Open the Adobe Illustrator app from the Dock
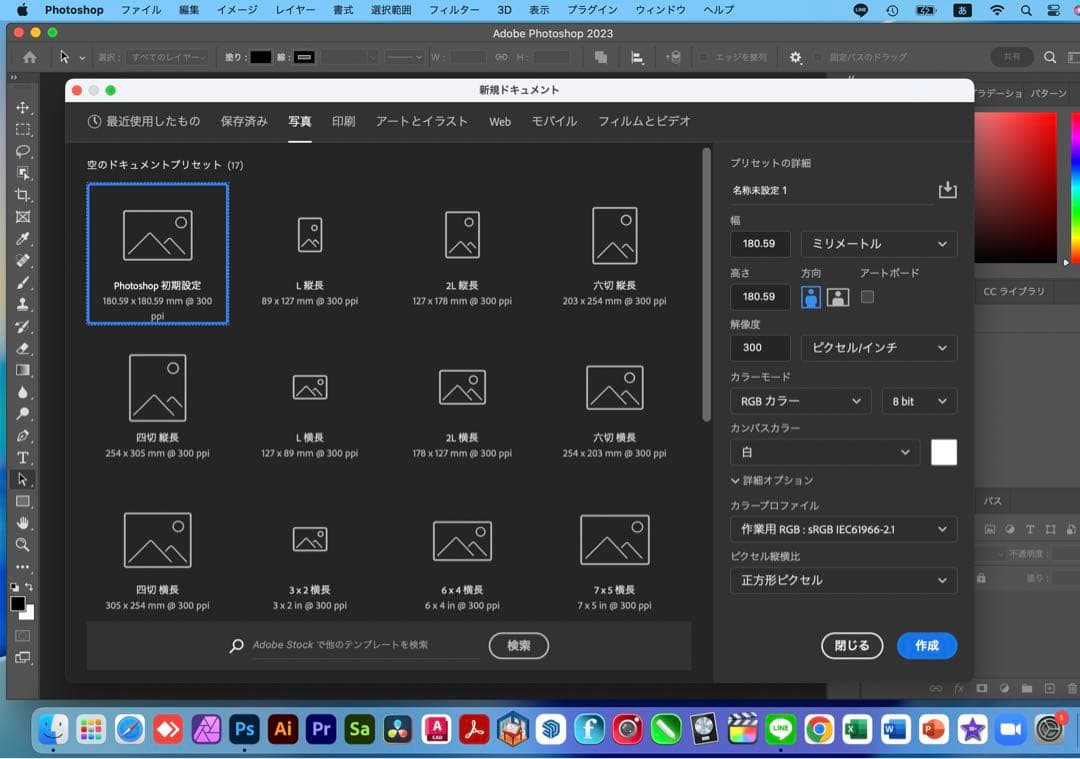The image size is (1080, 759). (x=282, y=730)
